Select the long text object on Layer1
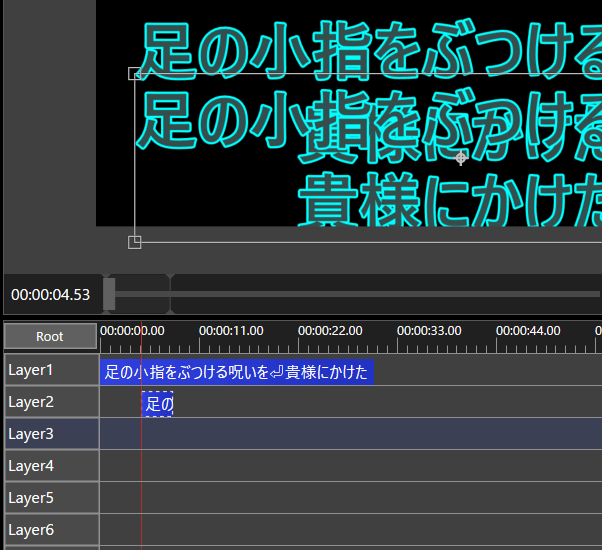The image size is (602, 550). (x=236, y=373)
